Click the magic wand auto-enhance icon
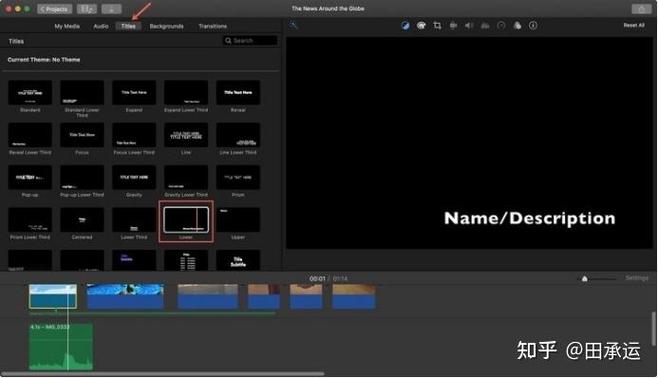The height and width of the screenshot is (378, 658). (293, 26)
